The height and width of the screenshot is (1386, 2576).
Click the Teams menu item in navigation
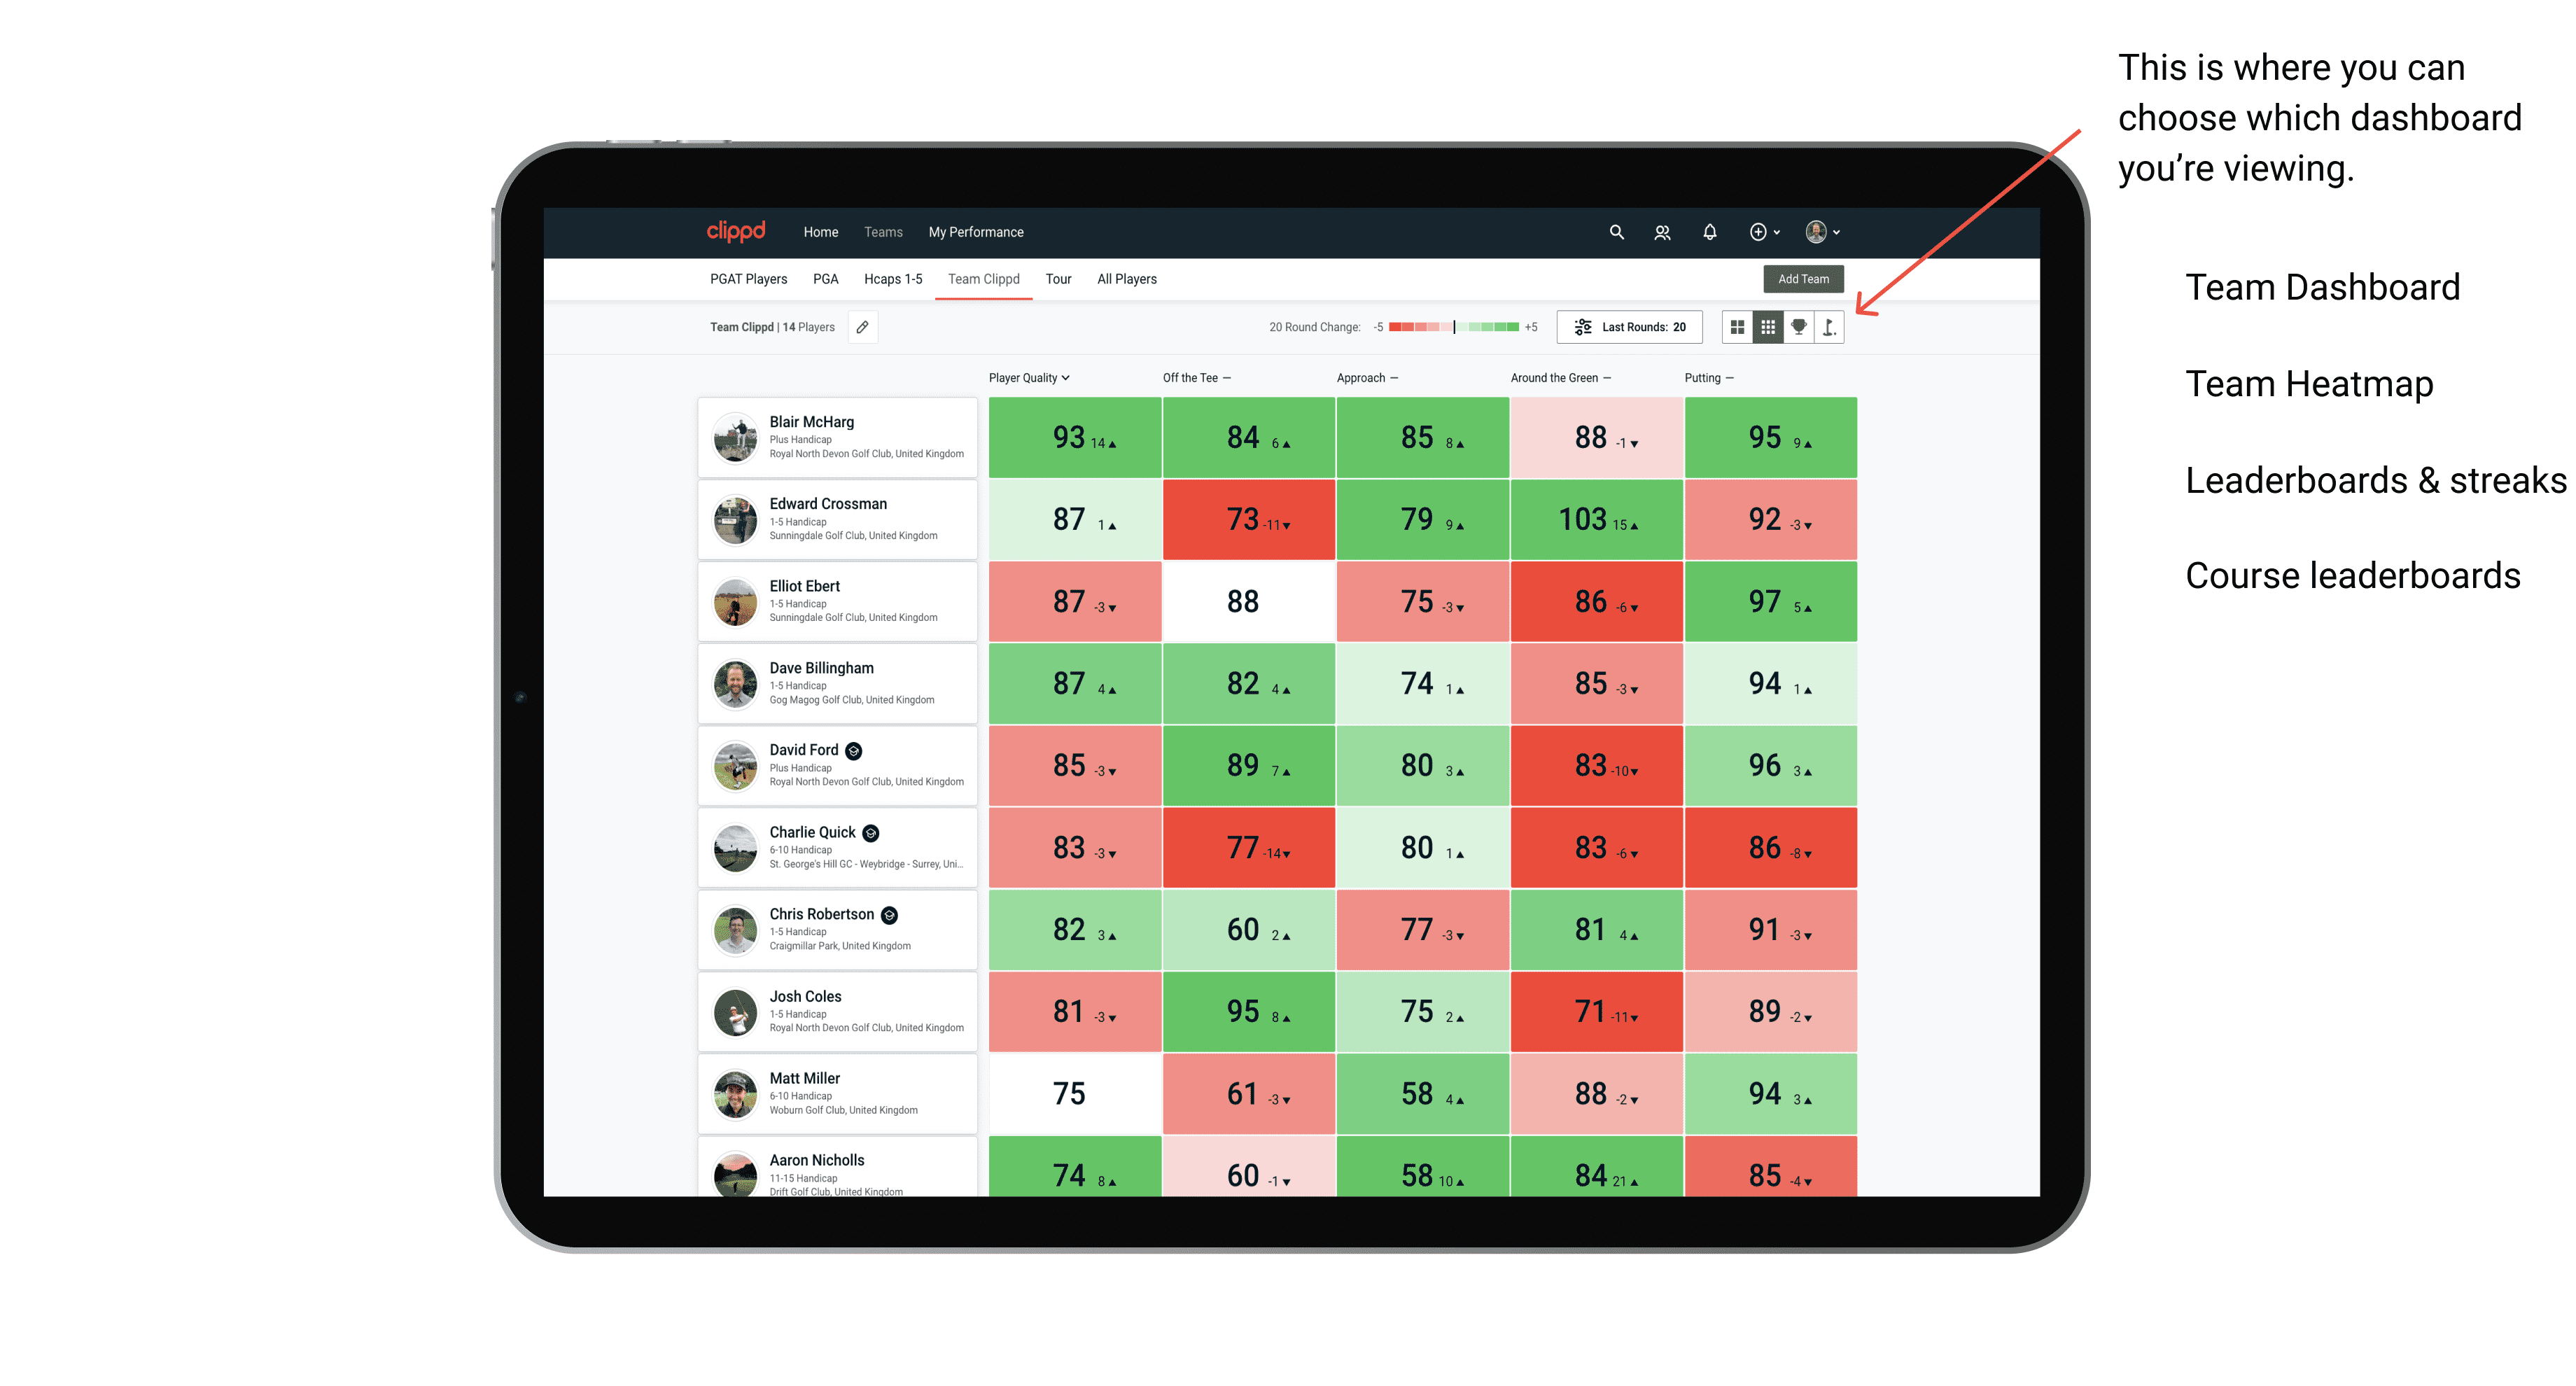coord(904,232)
